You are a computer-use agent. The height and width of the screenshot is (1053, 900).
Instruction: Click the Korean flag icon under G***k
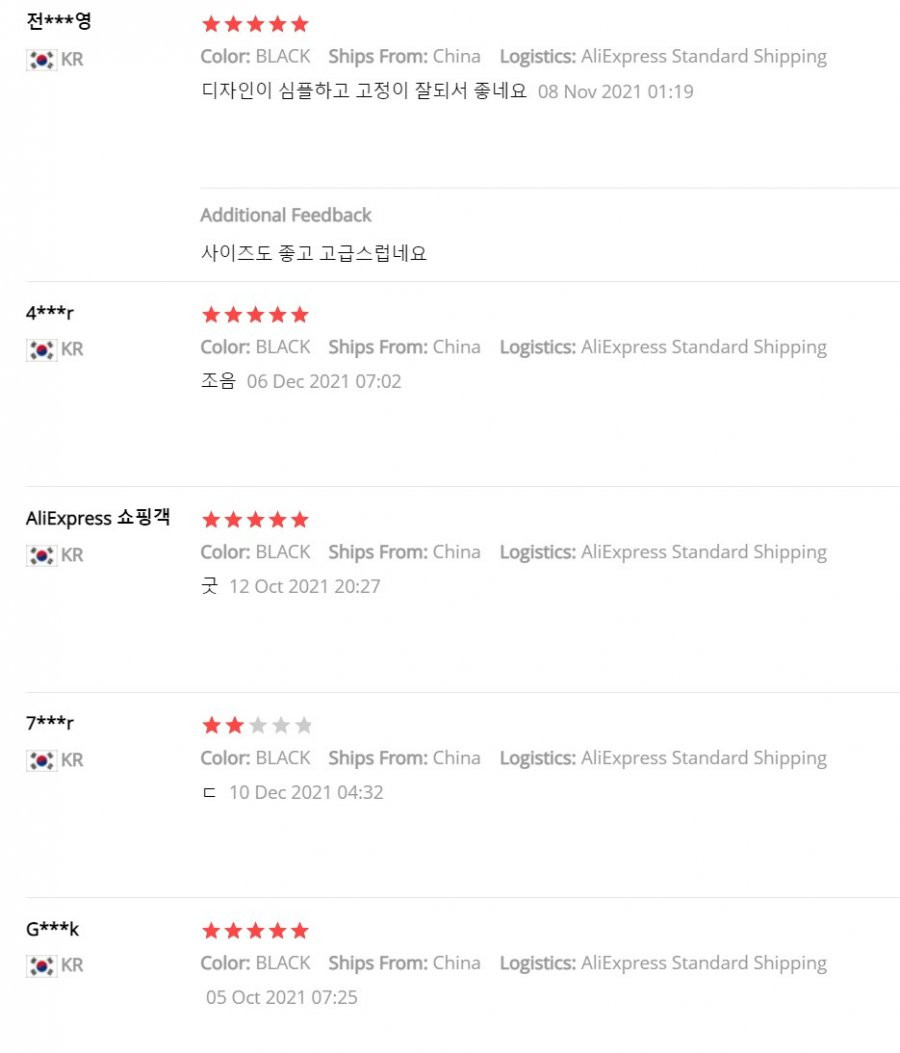click(42, 966)
